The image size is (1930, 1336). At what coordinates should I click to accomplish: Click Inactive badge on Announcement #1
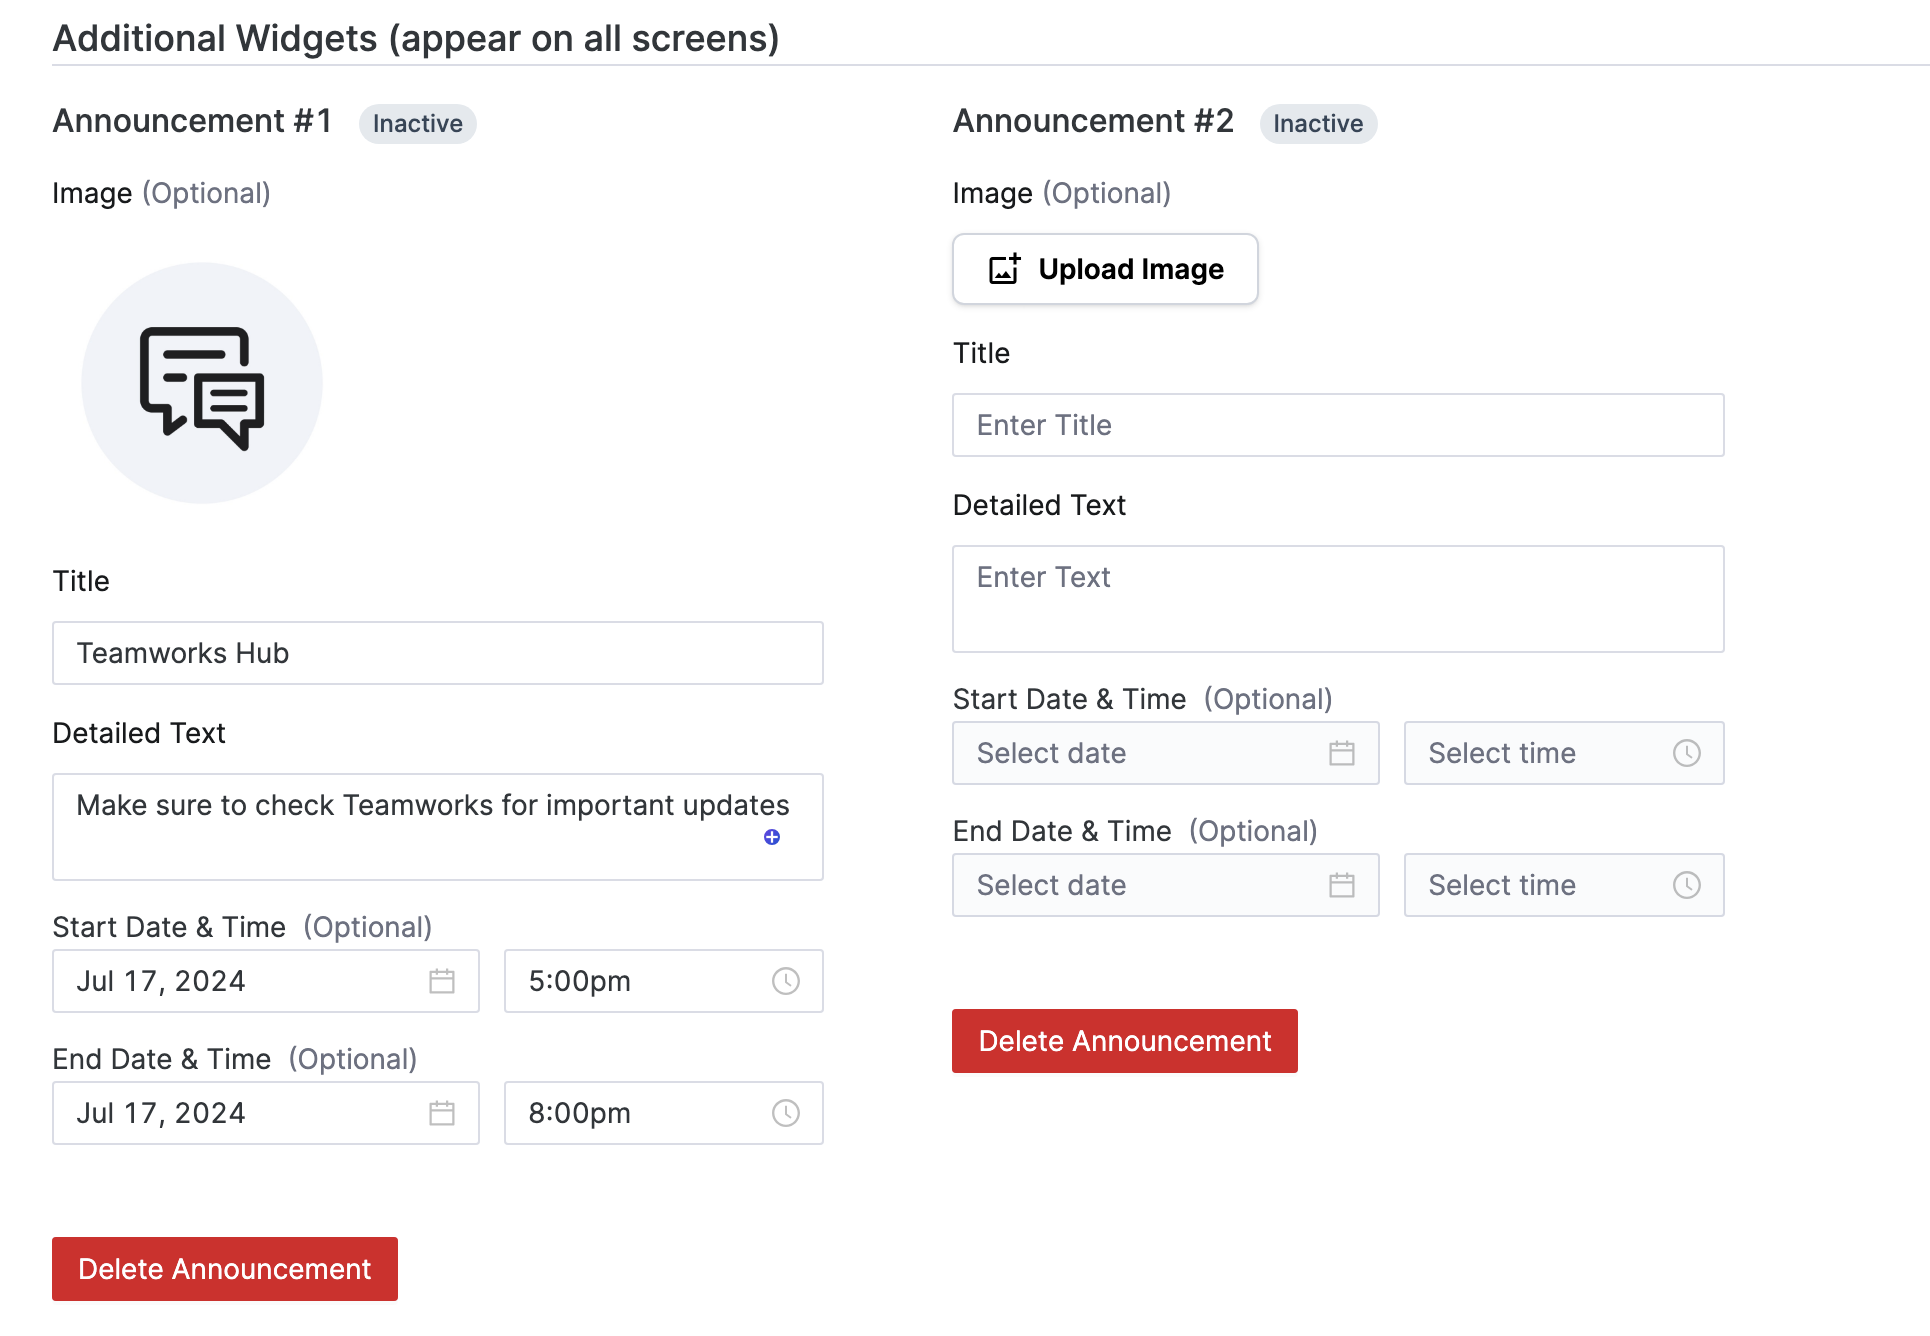coord(417,124)
